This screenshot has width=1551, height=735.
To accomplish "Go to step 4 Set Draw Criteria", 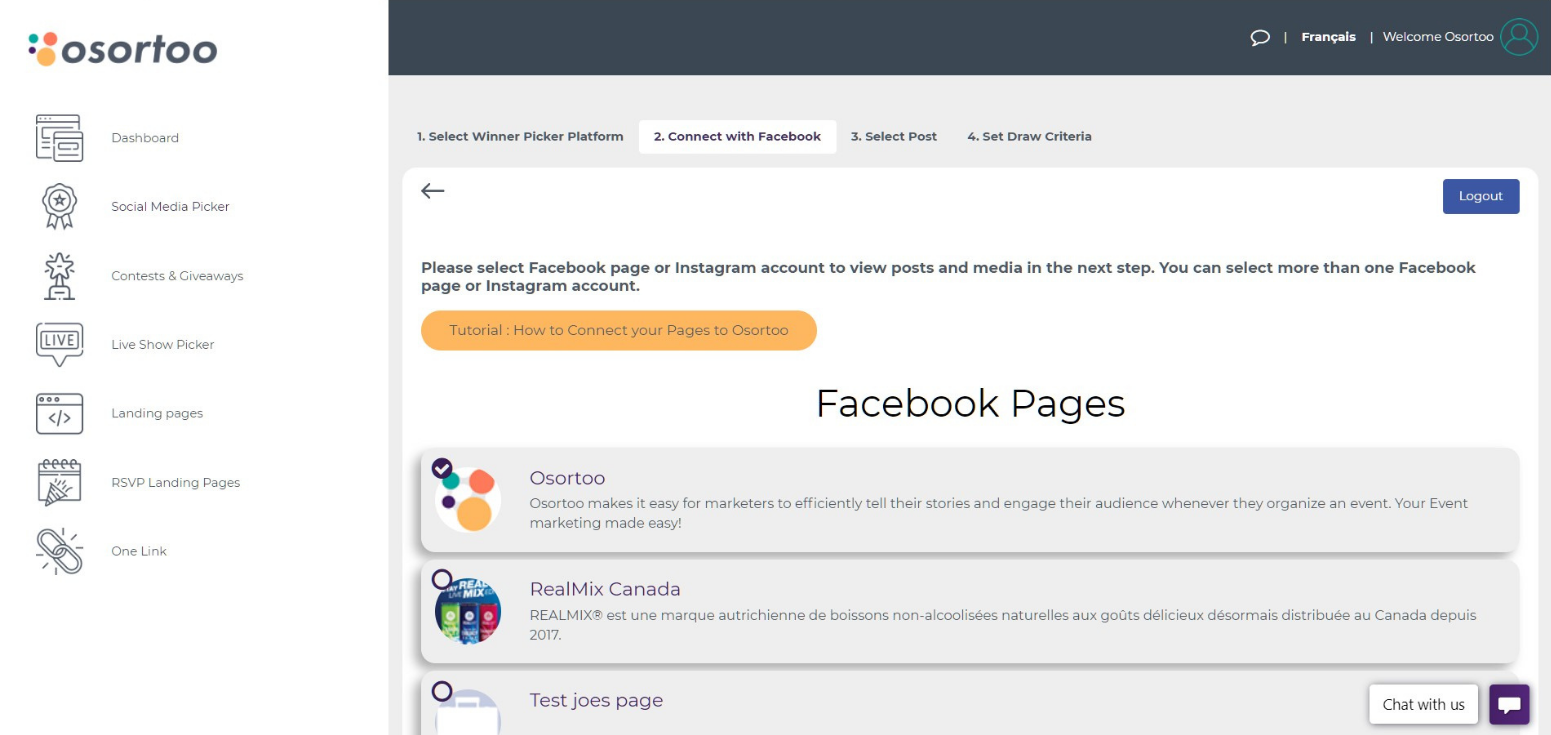I will [x=1029, y=136].
